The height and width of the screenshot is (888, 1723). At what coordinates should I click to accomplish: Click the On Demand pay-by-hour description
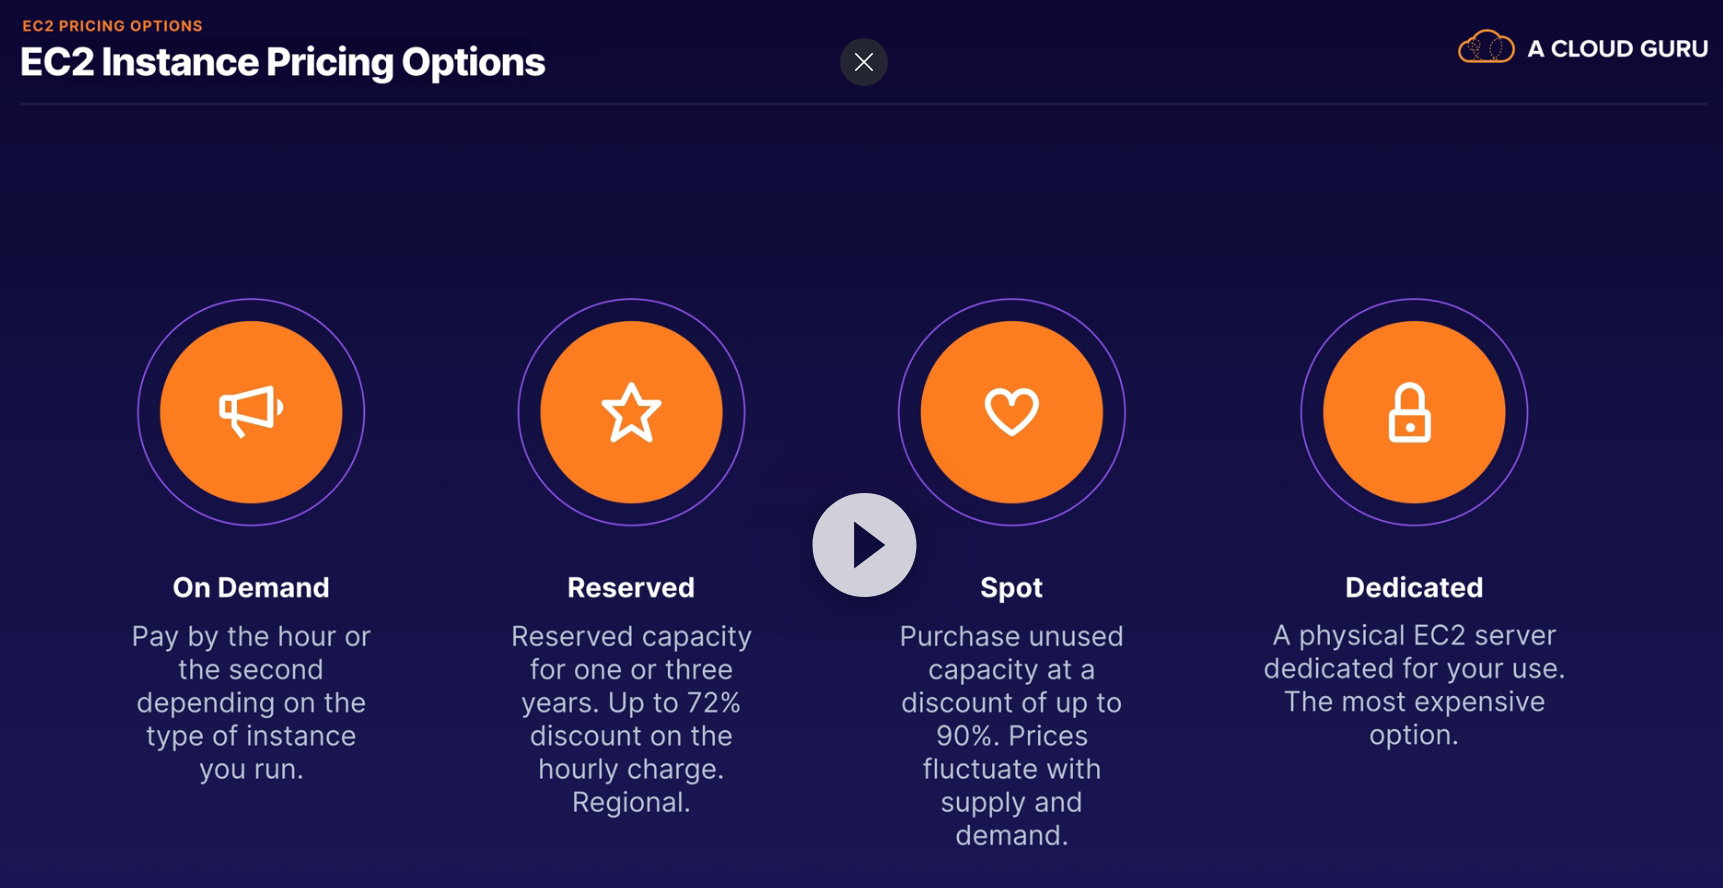[x=251, y=702]
